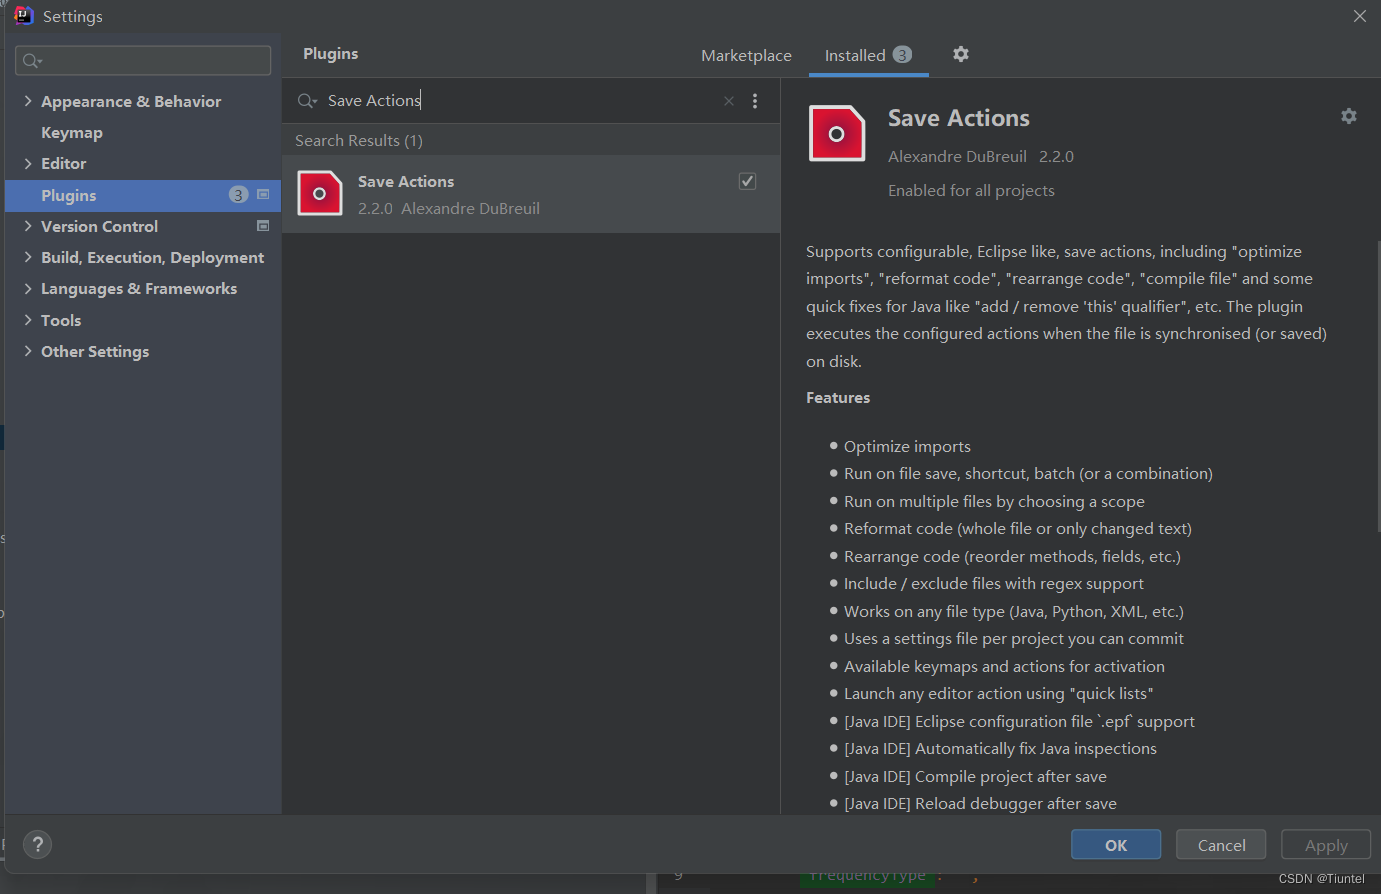Click the Include / exclude files feature line

click(994, 583)
